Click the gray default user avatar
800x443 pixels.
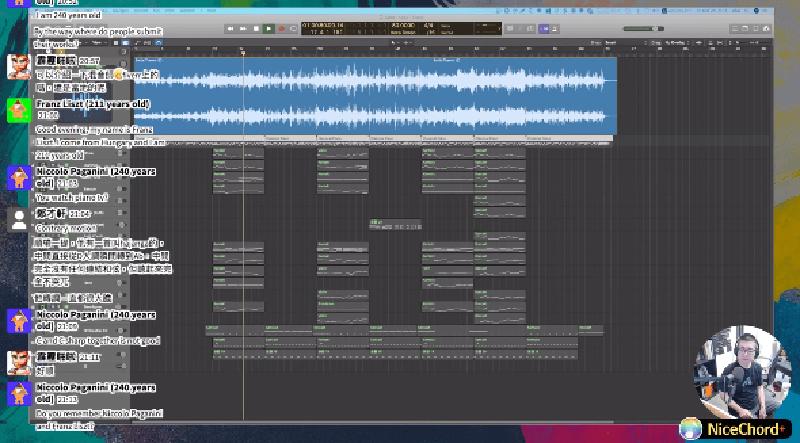click(19, 220)
